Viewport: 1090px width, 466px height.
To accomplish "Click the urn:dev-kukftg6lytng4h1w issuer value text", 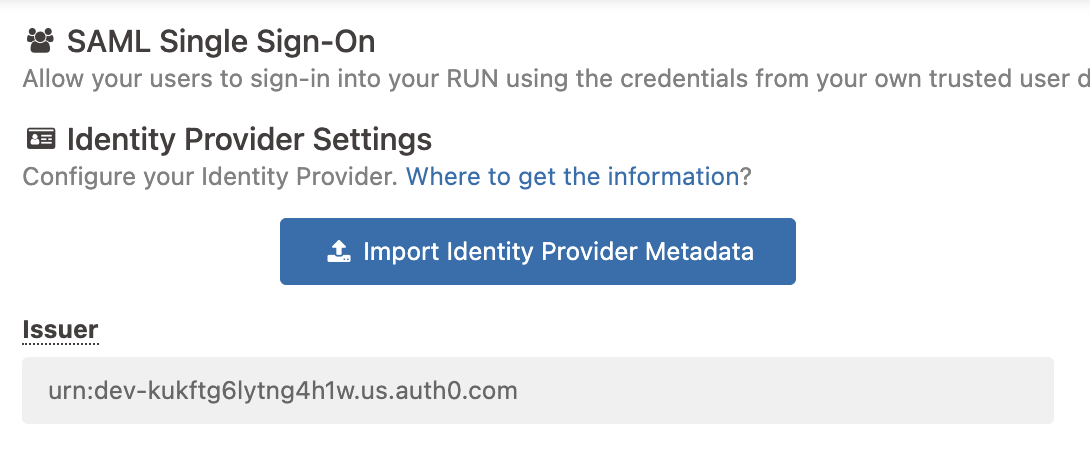I will tap(200, 390).
